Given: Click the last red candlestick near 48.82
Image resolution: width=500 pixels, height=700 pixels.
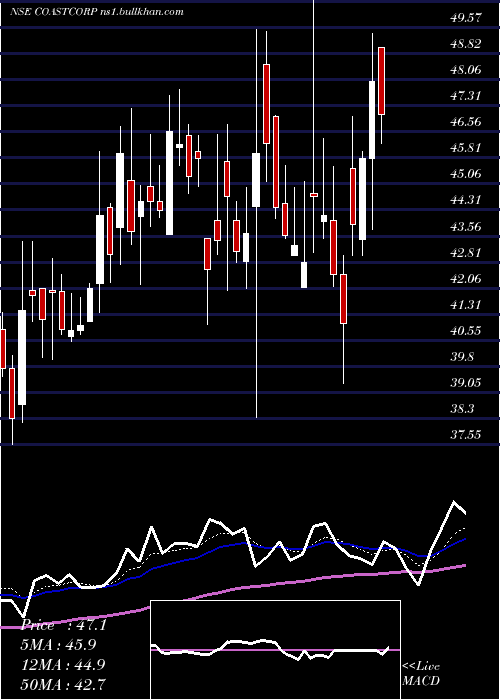Looking at the screenshot, I should point(382,81).
